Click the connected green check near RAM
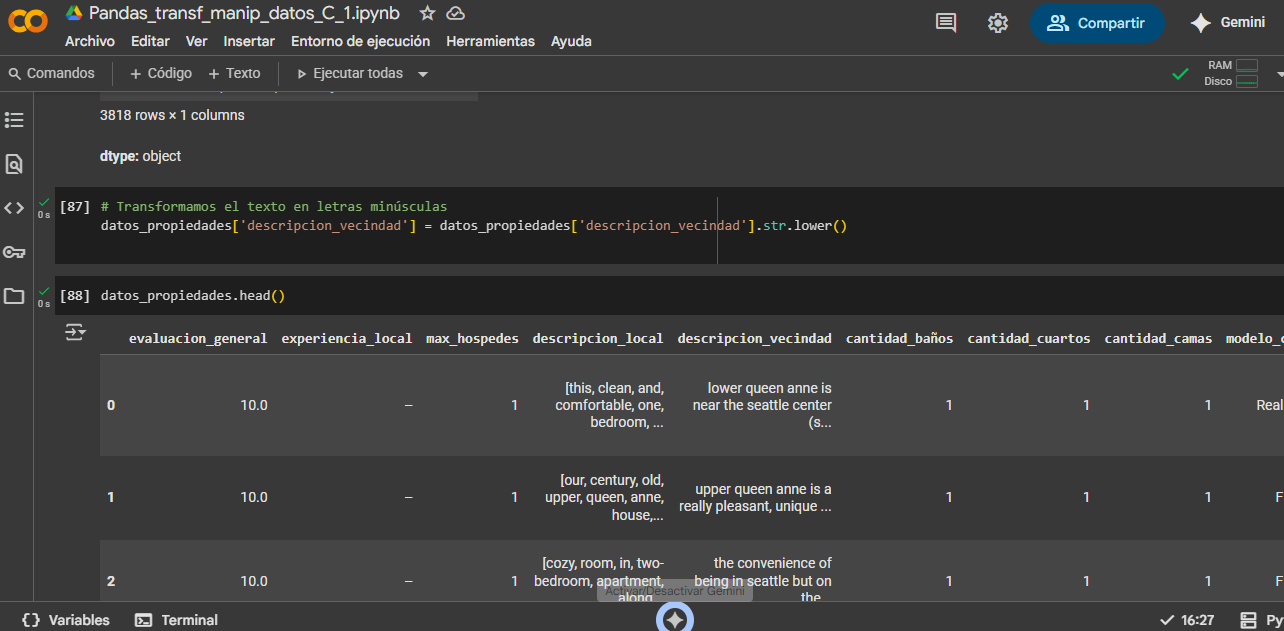 point(1180,73)
